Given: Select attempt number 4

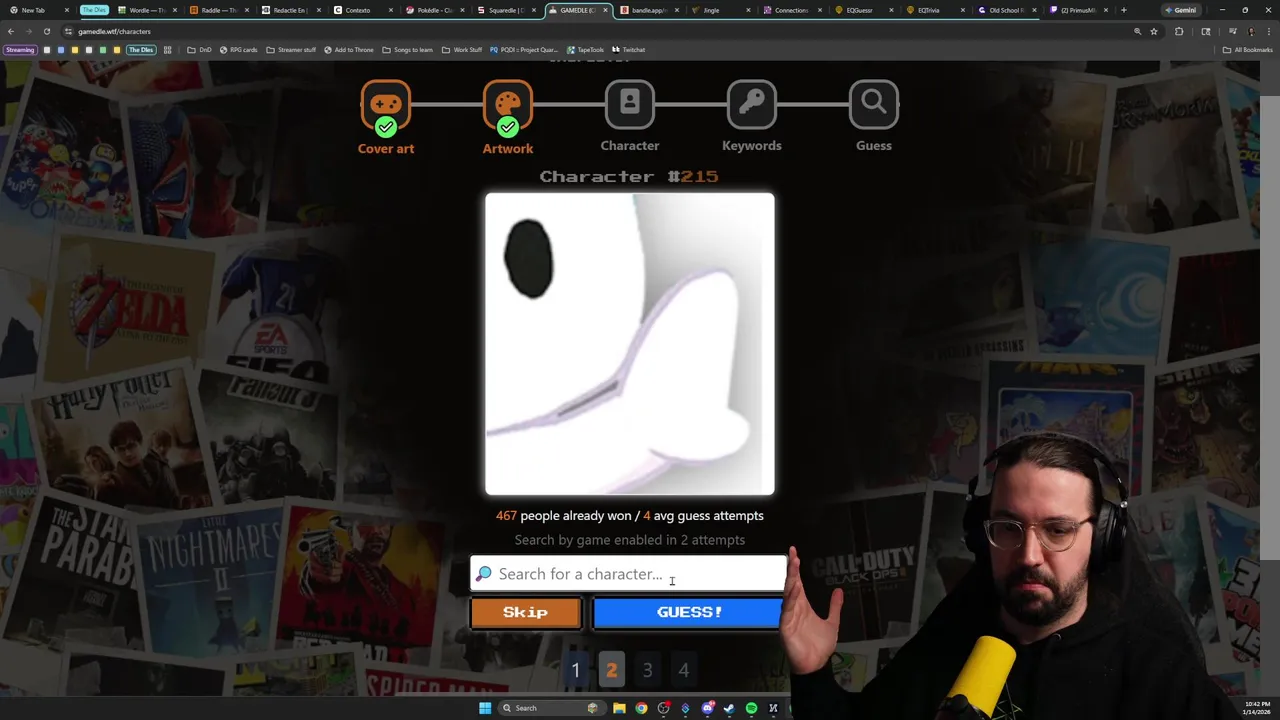Looking at the screenshot, I should tap(684, 670).
